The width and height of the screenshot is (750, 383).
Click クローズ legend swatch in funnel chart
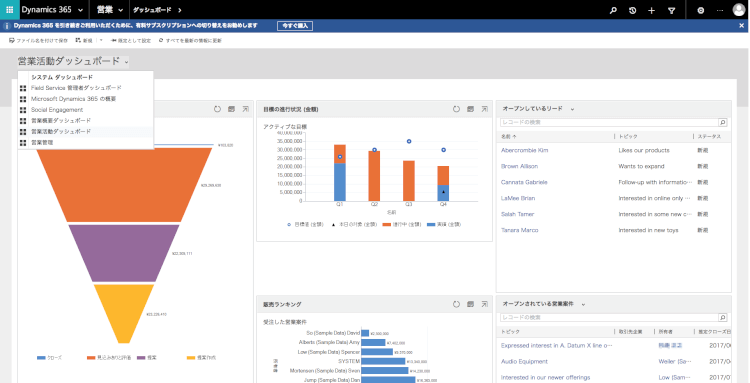pyautogui.click(x=41, y=358)
